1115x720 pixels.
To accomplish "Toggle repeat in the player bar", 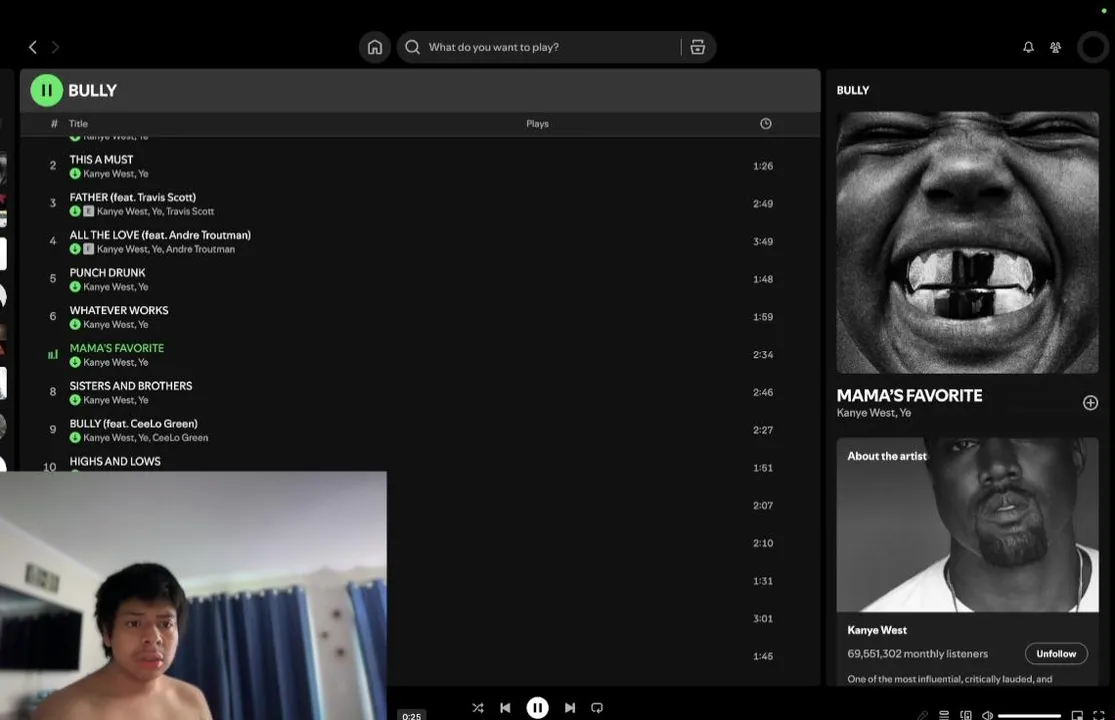I will pyautogui.click(x=597, y=708).
